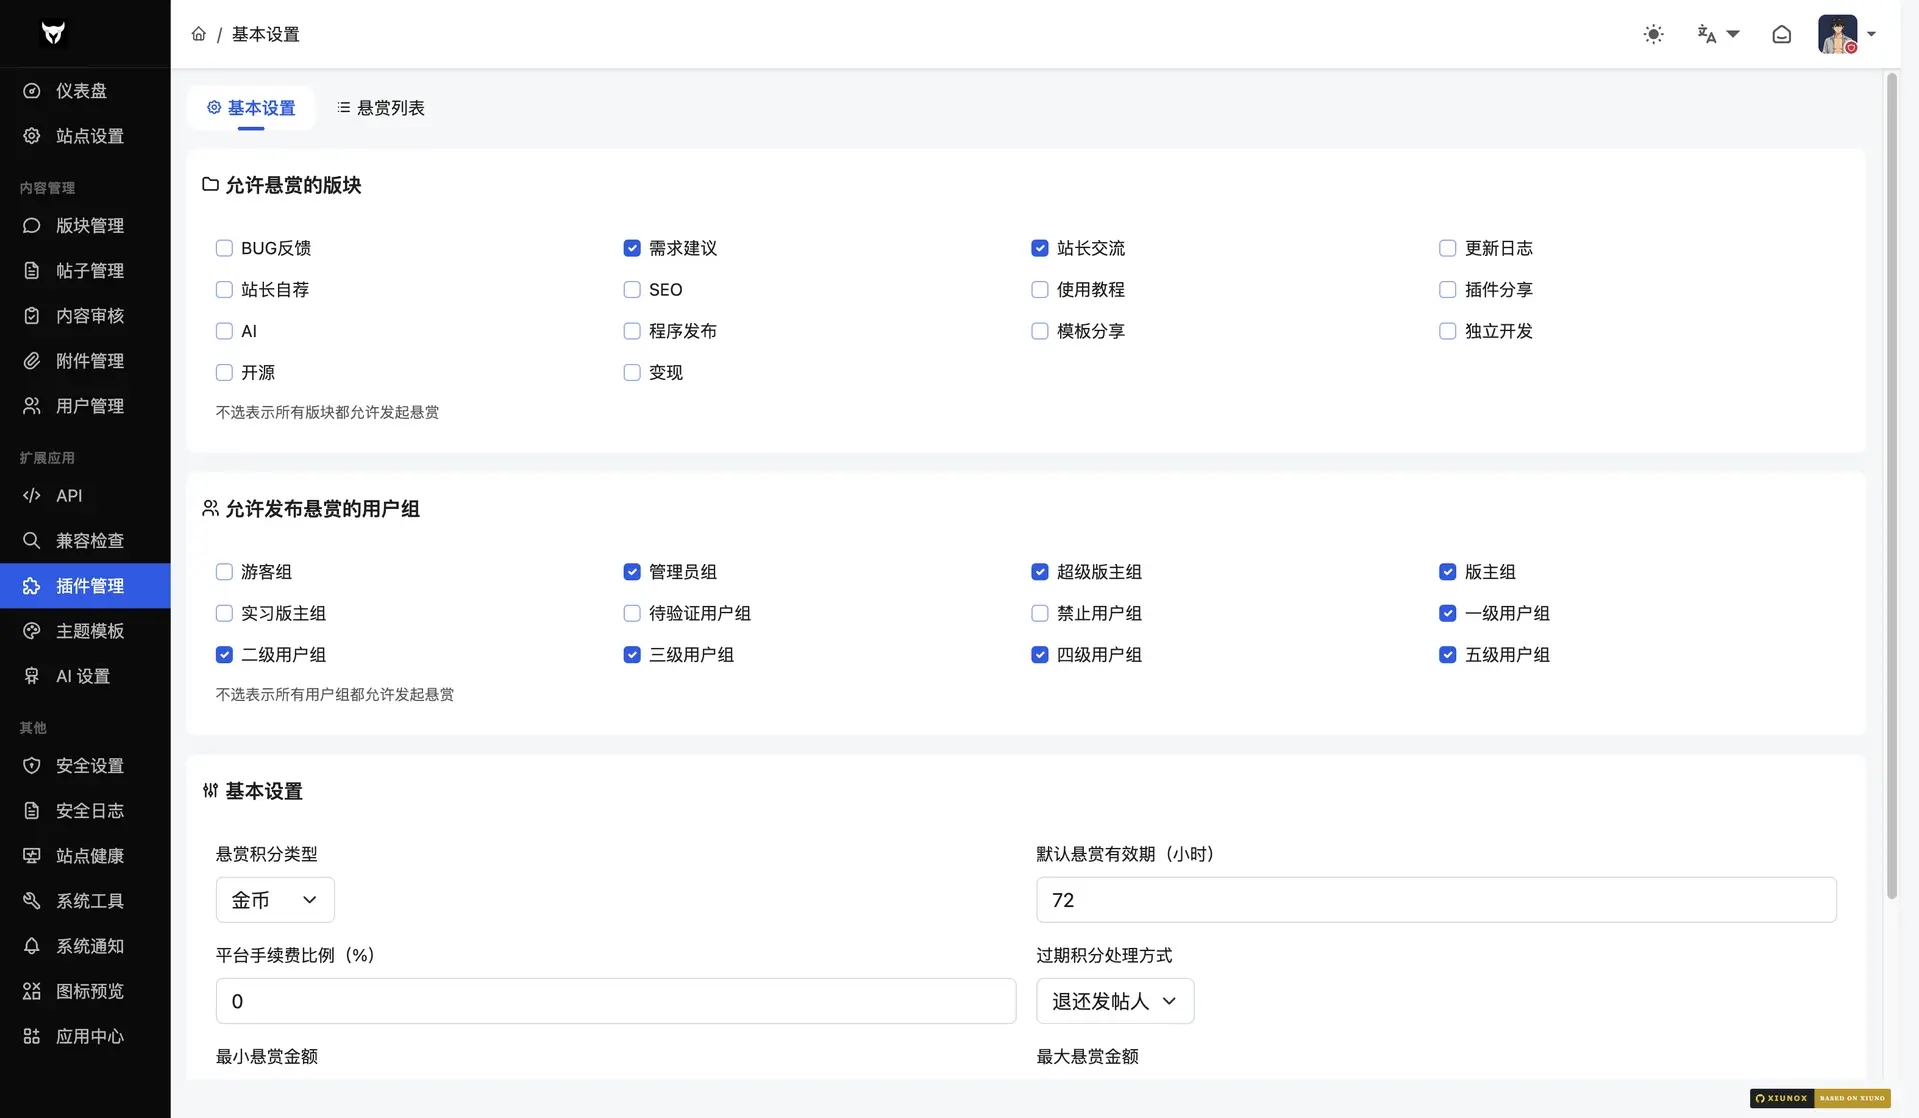Switch to the 悬赏列表 tab
The width and height of the screenshot is (1919, 1118).
[381, 108]
